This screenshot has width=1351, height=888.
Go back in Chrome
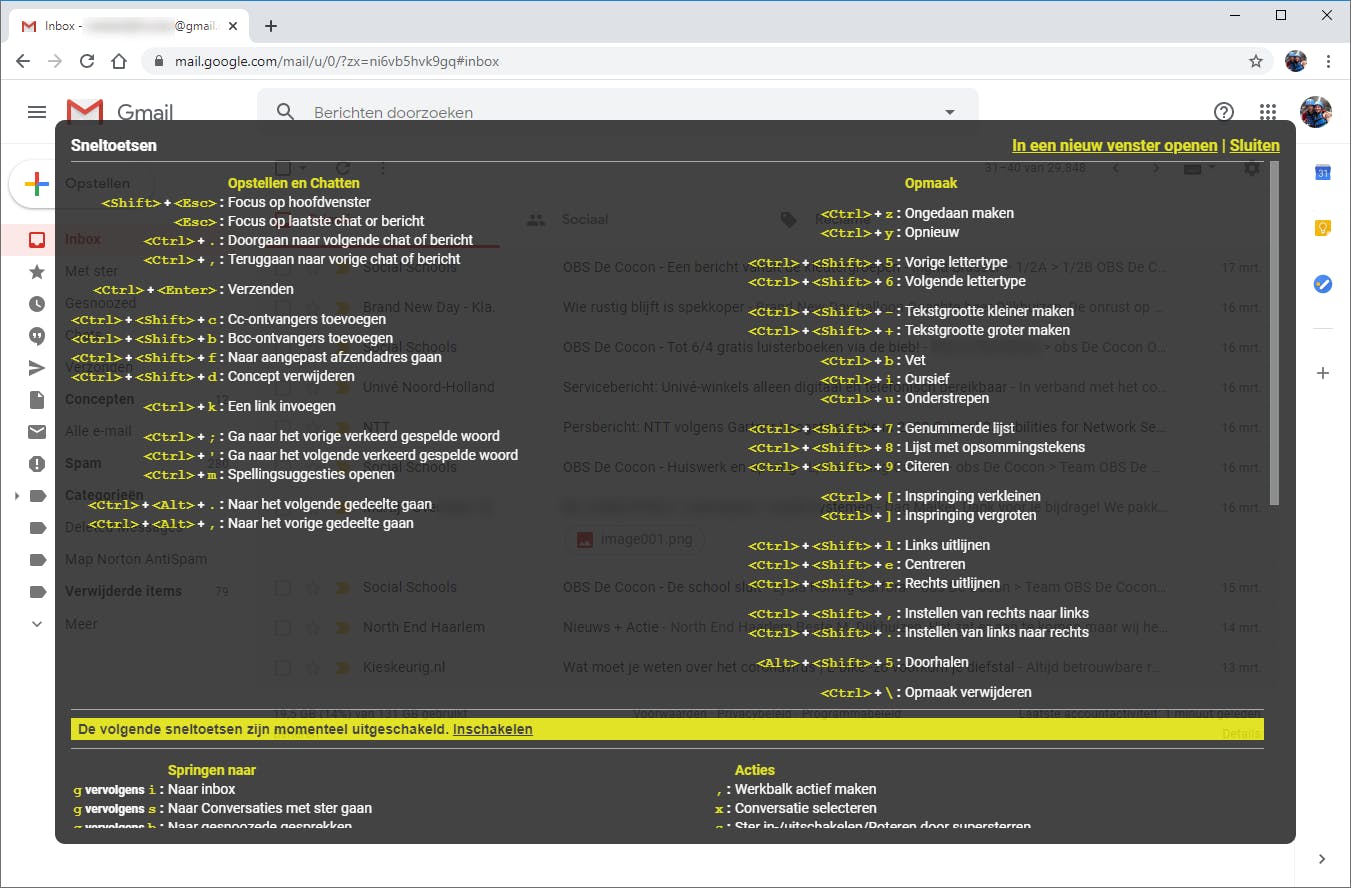23,61
